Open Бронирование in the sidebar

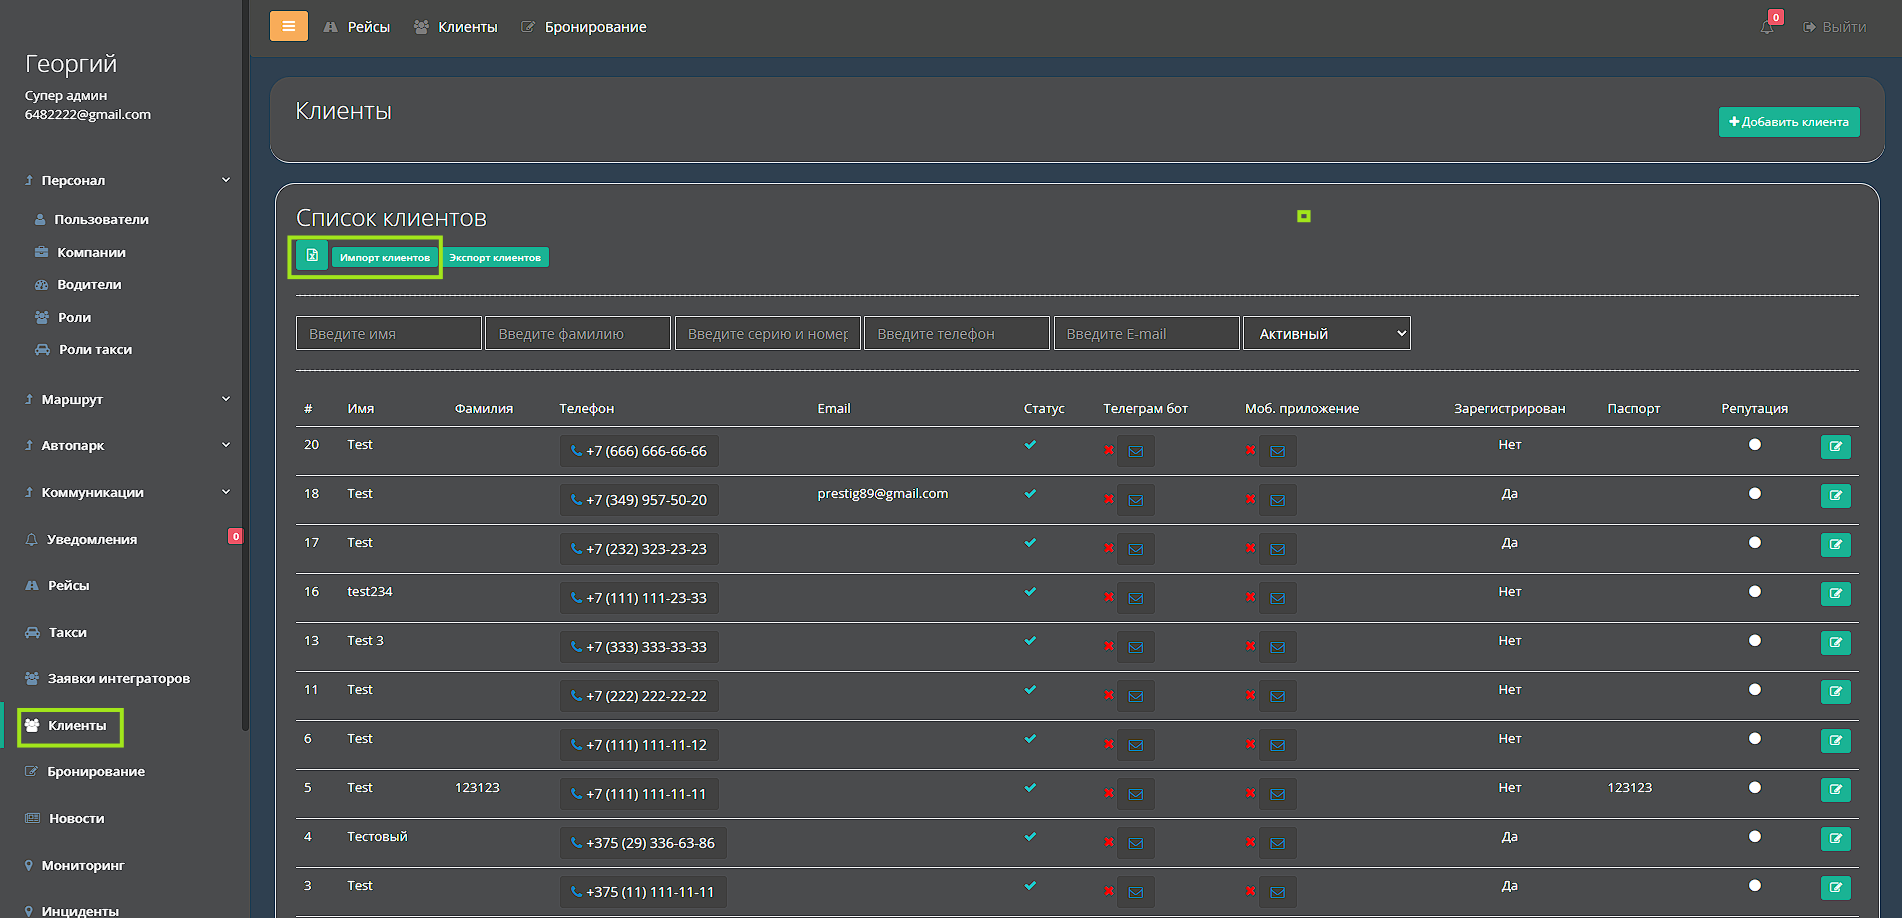[x=96, y=771]
